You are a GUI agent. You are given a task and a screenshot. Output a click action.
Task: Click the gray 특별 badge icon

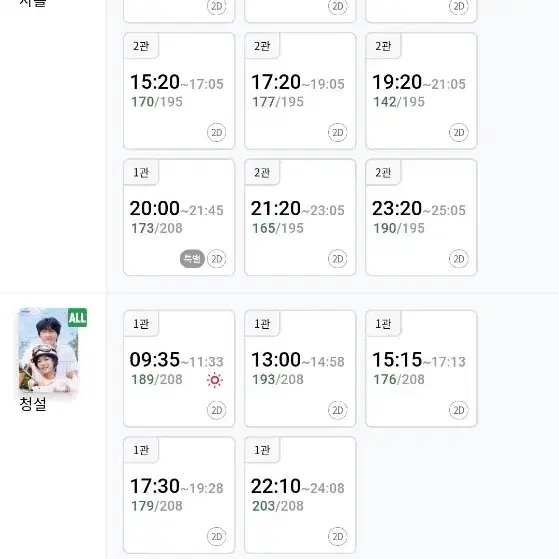(192, 259)
